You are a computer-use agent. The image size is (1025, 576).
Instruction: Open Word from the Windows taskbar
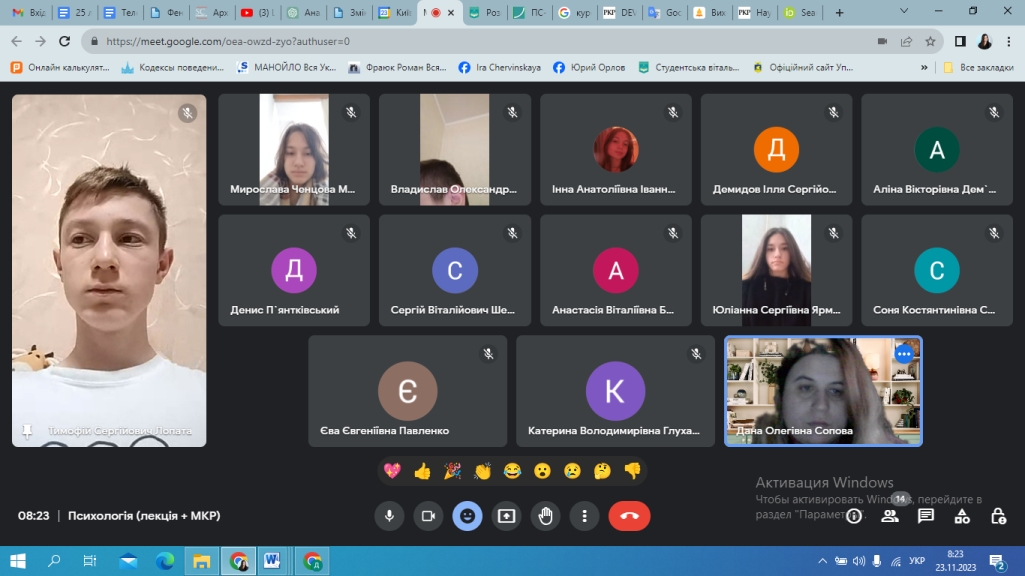click(273, 561)
